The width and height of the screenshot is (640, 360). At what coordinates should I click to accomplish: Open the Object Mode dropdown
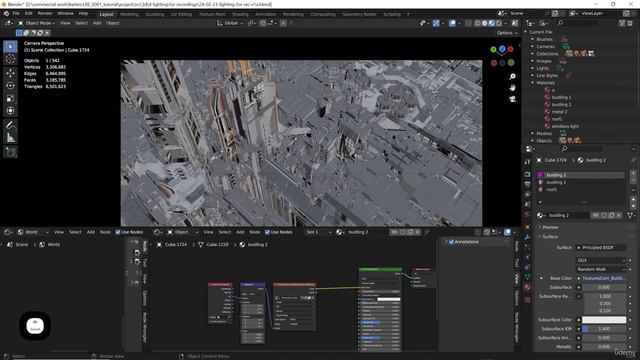coord(36,23)
